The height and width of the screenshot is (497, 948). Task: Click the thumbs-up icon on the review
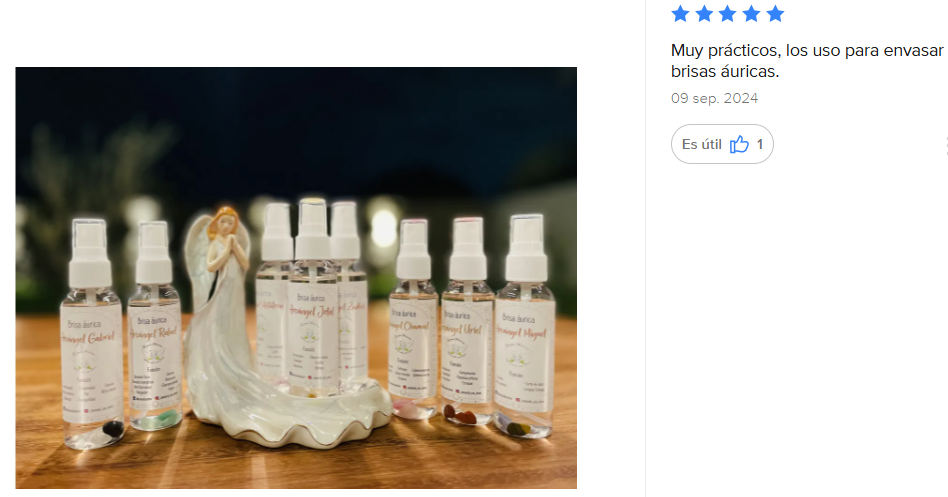tap(739, 144)
